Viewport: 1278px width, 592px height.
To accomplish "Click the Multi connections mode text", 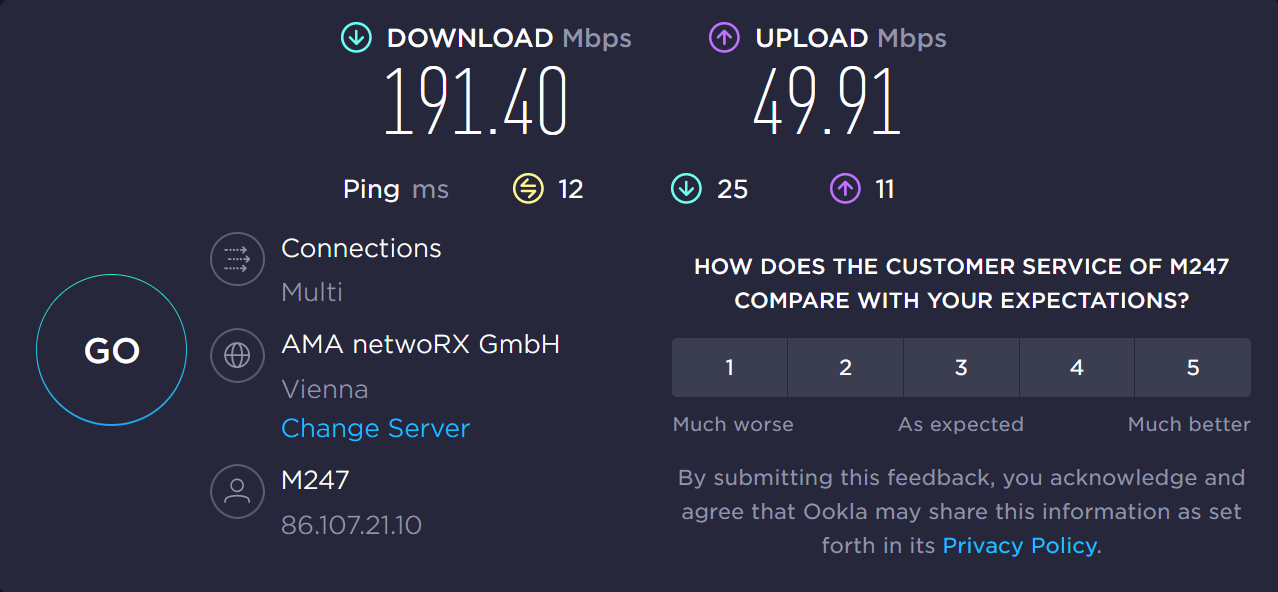I will coord(312,292).
